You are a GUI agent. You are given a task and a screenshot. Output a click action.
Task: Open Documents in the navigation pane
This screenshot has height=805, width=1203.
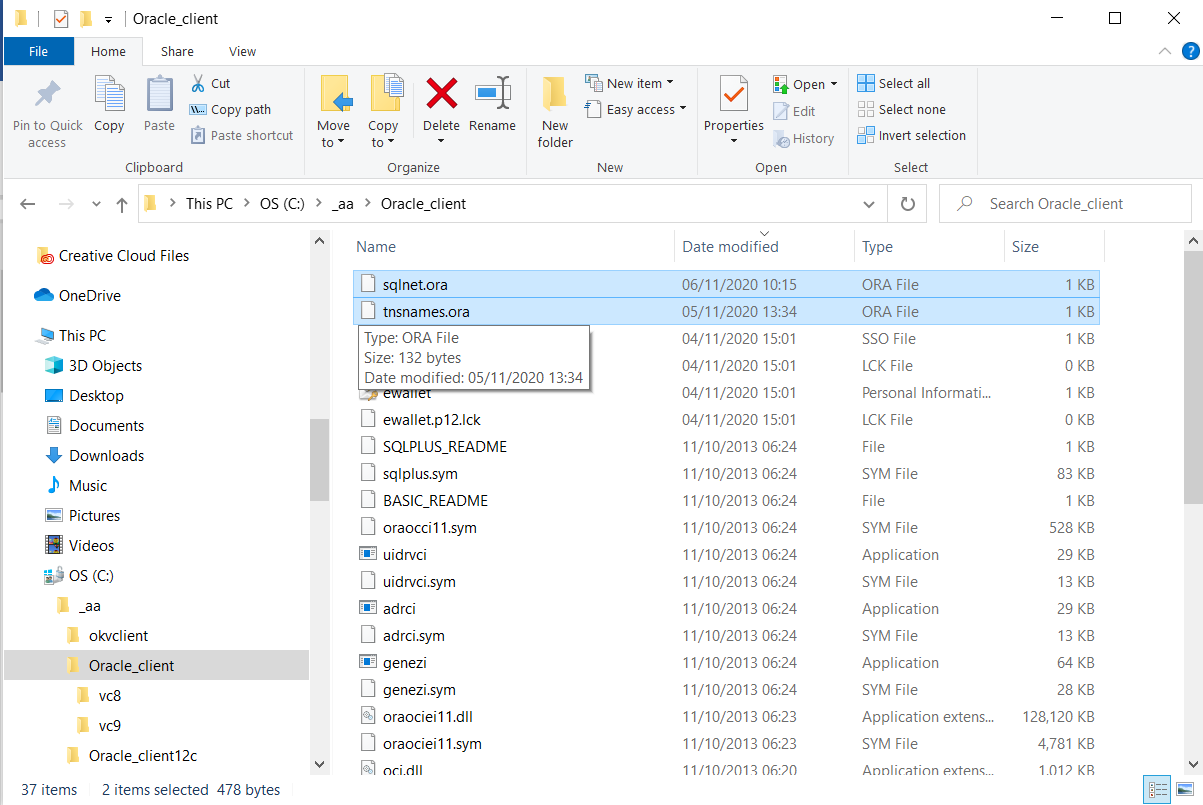96,426
